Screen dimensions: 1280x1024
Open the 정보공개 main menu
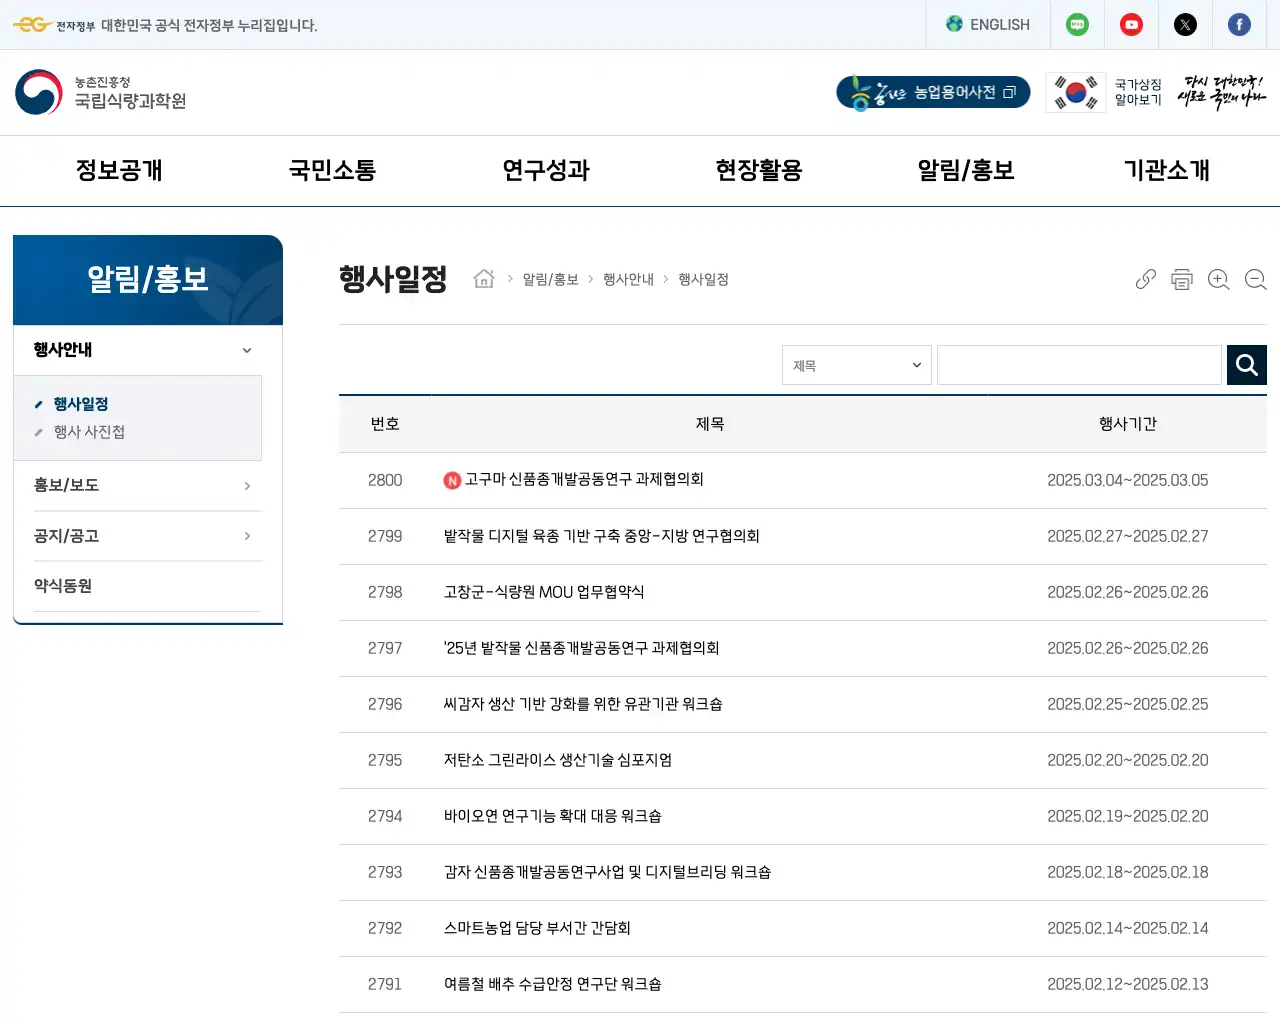coord(119,171)
